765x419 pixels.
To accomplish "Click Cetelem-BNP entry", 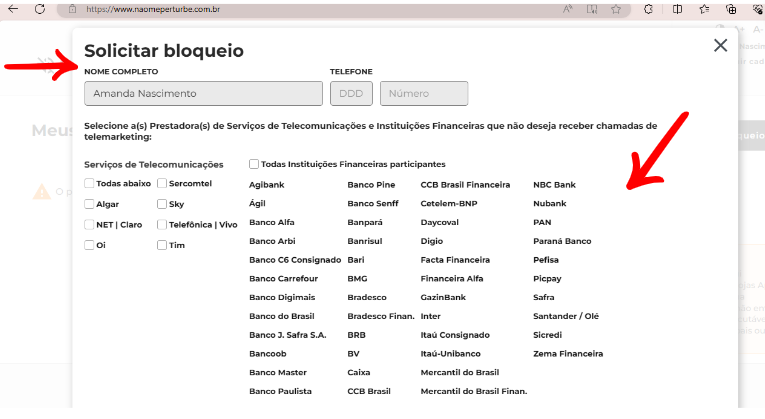I will tap(449, 203).
